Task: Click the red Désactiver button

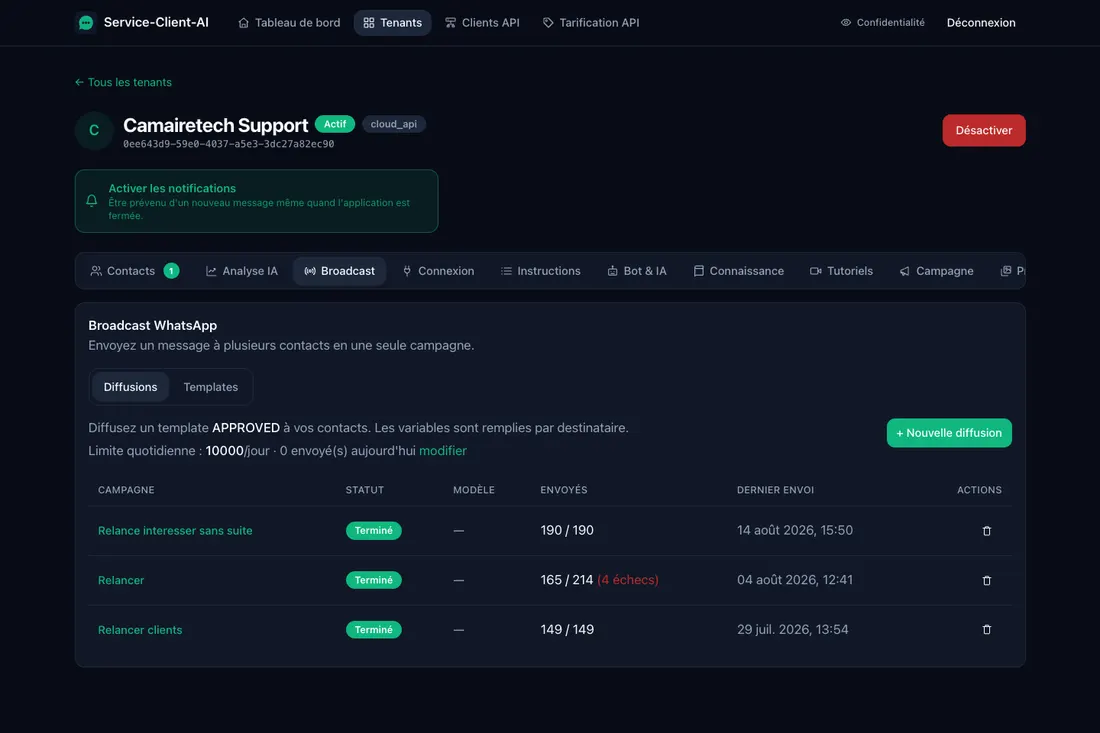Action: tap(984, 130)
